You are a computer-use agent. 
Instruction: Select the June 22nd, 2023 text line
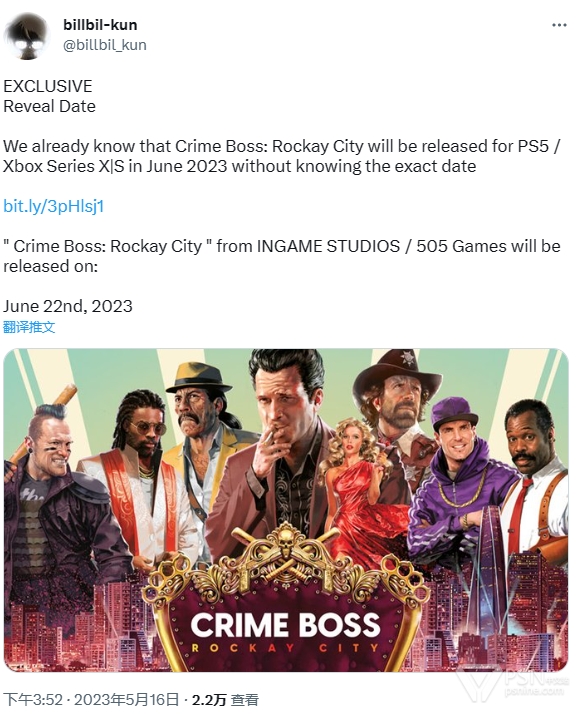click(68, 306)
